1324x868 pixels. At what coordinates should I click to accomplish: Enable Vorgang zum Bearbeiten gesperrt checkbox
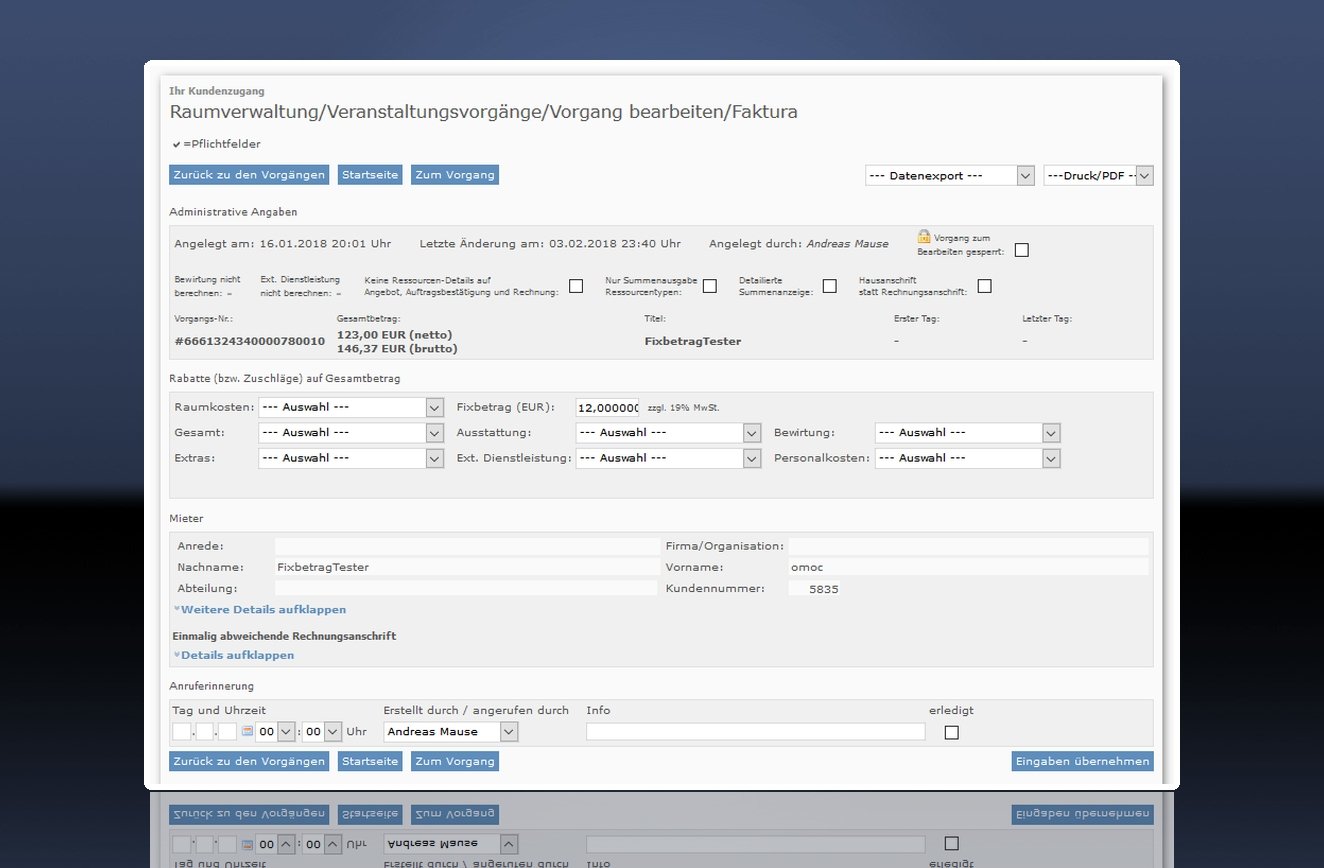pyautogui.click(x=1021, y=250)
